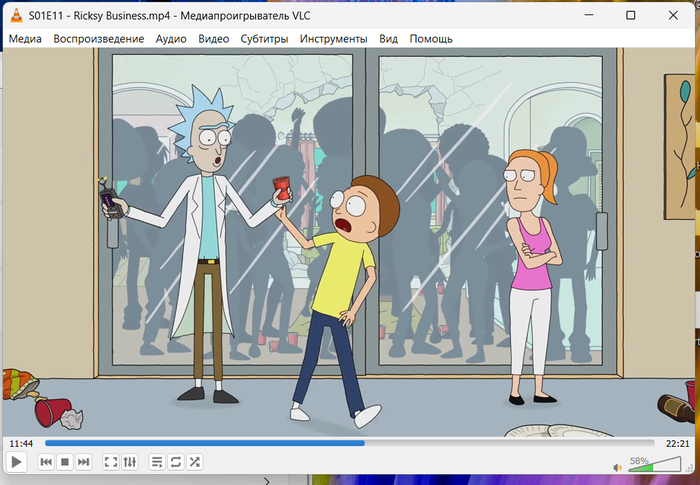
Task: Toggle loop repeat mode
Action: click(176, 462)
